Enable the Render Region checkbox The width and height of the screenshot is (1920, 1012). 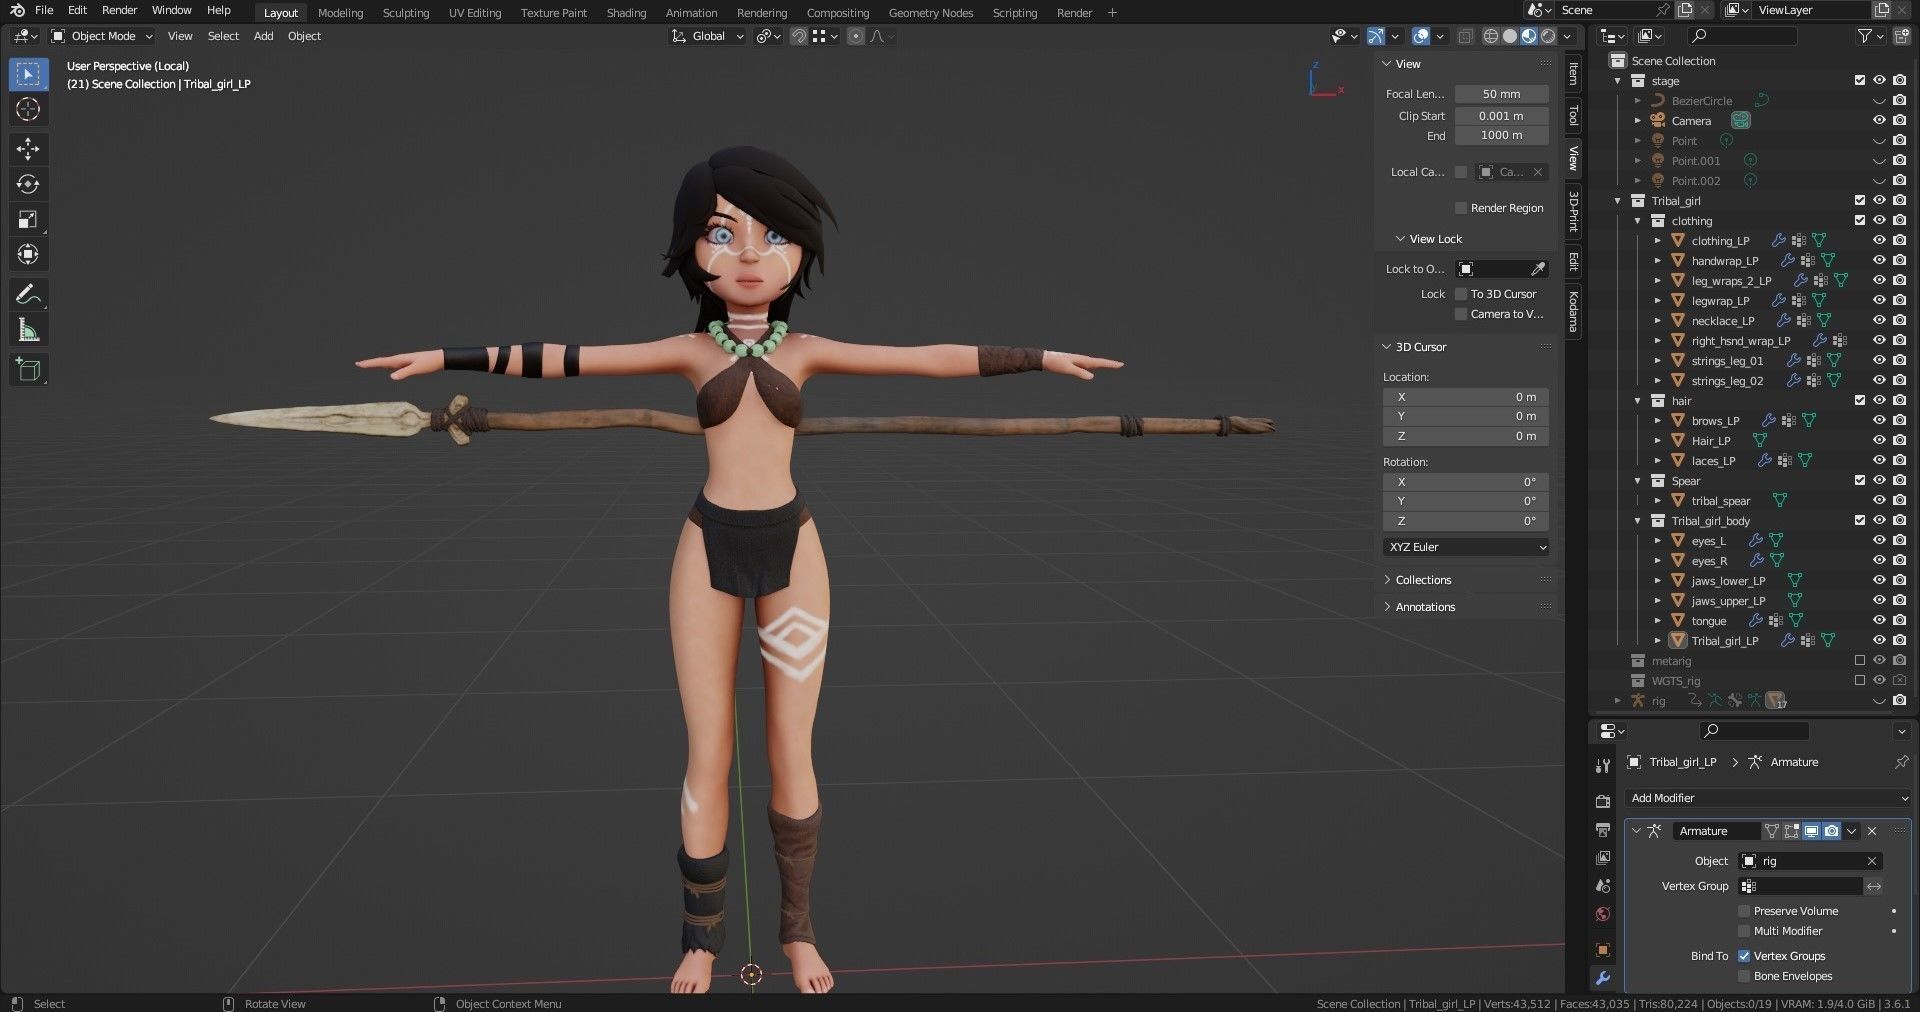(x=1461, y=208)
